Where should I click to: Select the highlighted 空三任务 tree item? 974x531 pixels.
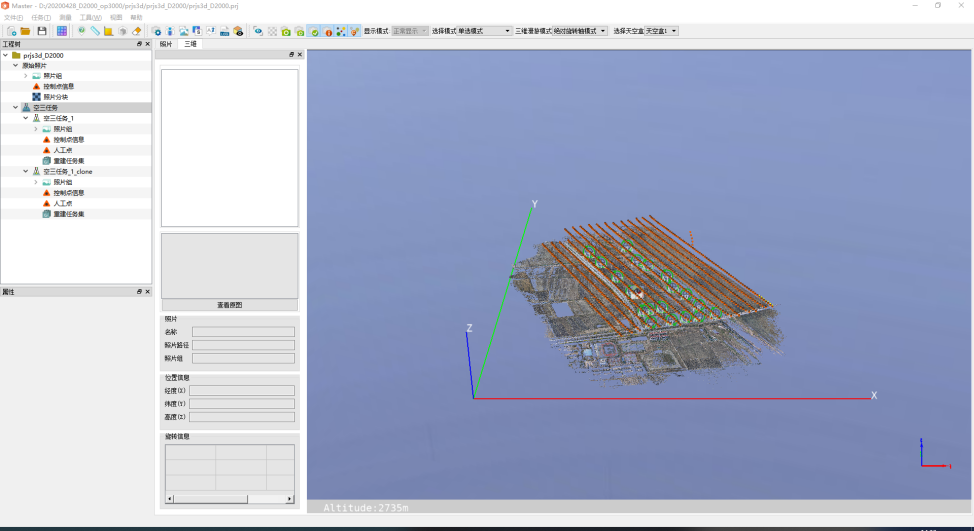pos(45,107)
